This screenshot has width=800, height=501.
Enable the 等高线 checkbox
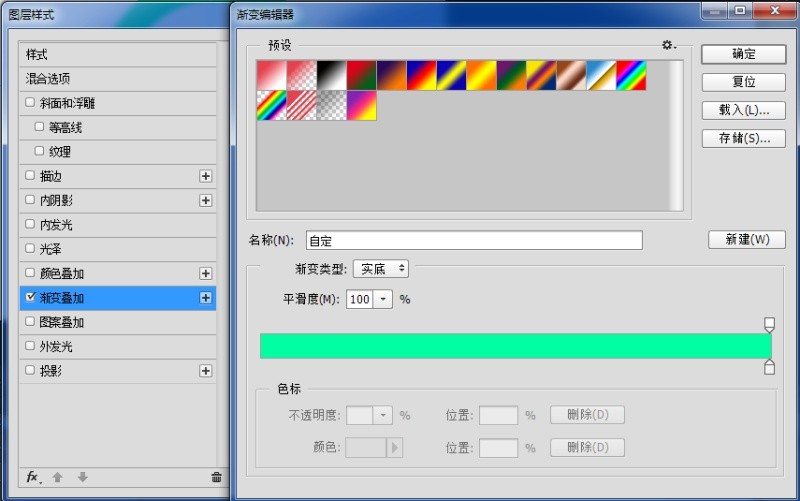click(39, 127)
